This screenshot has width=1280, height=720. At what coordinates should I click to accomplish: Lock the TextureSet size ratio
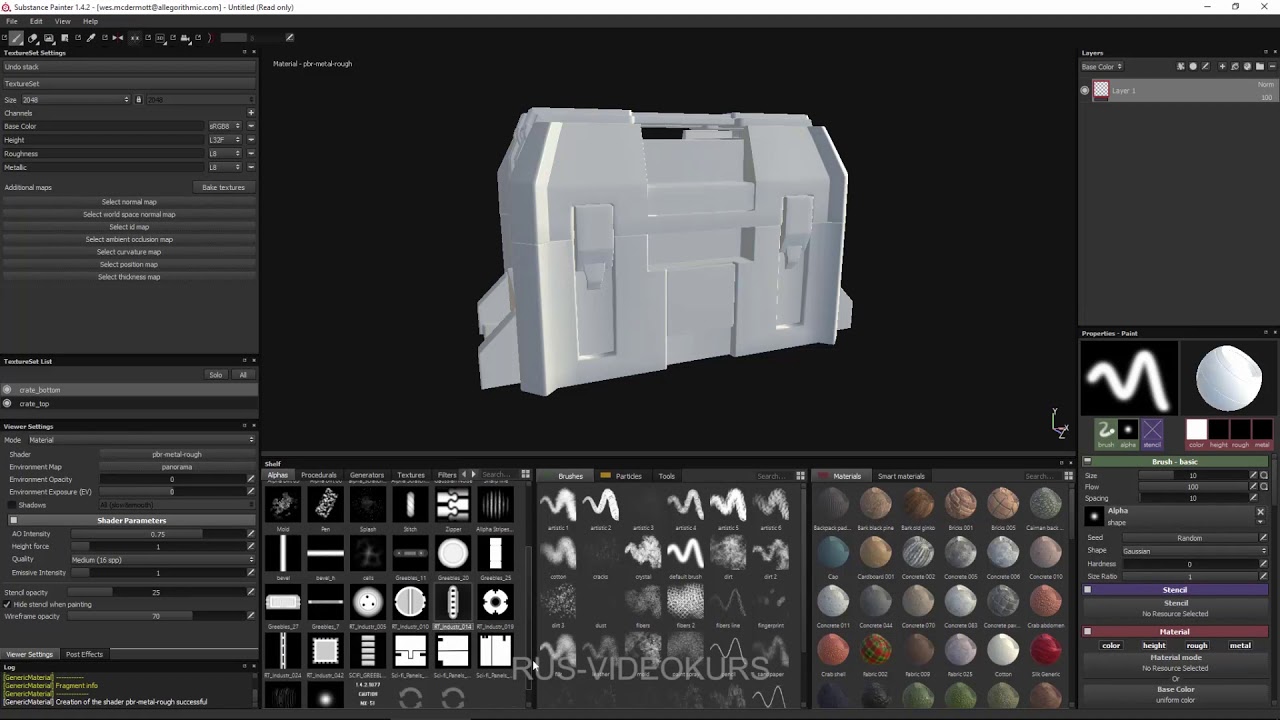pyautogui.click(x=138, y=100)
